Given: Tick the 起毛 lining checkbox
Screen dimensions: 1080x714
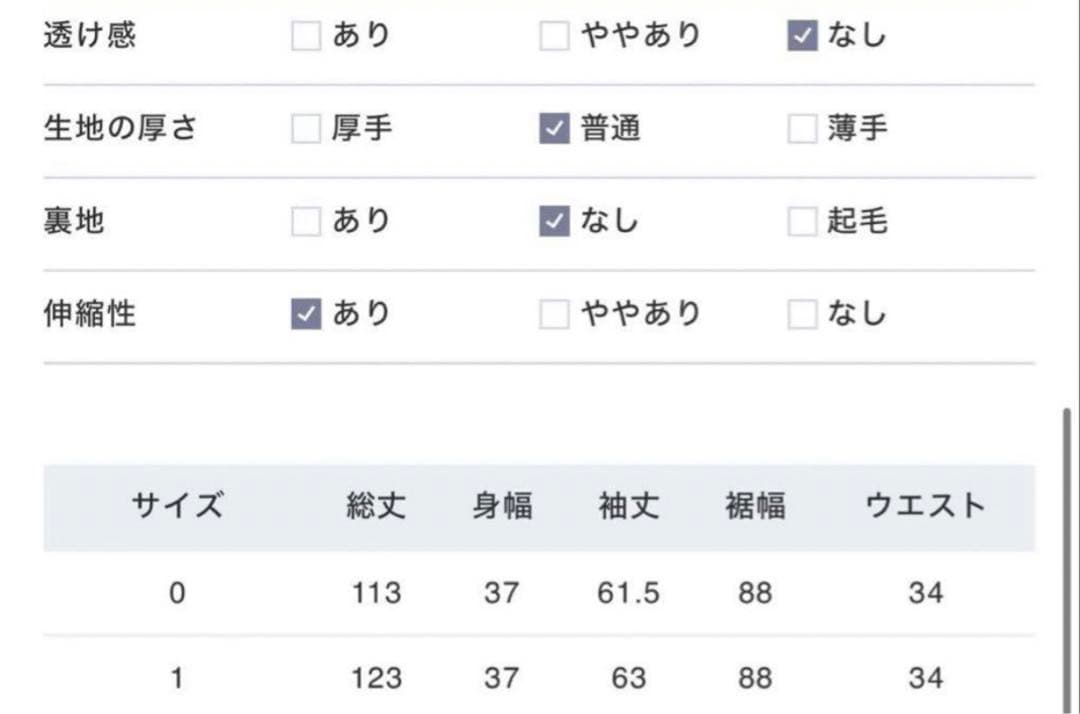Looking at the screenshot, I should point(802,221).
